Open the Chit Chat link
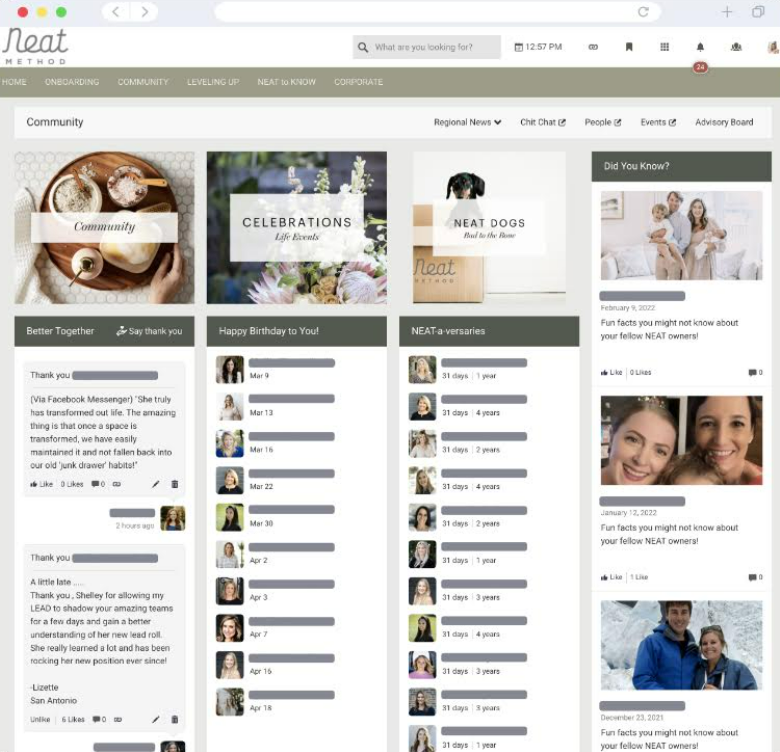The width and height of the screenshot is (780, 752). [x=543, y=122]
